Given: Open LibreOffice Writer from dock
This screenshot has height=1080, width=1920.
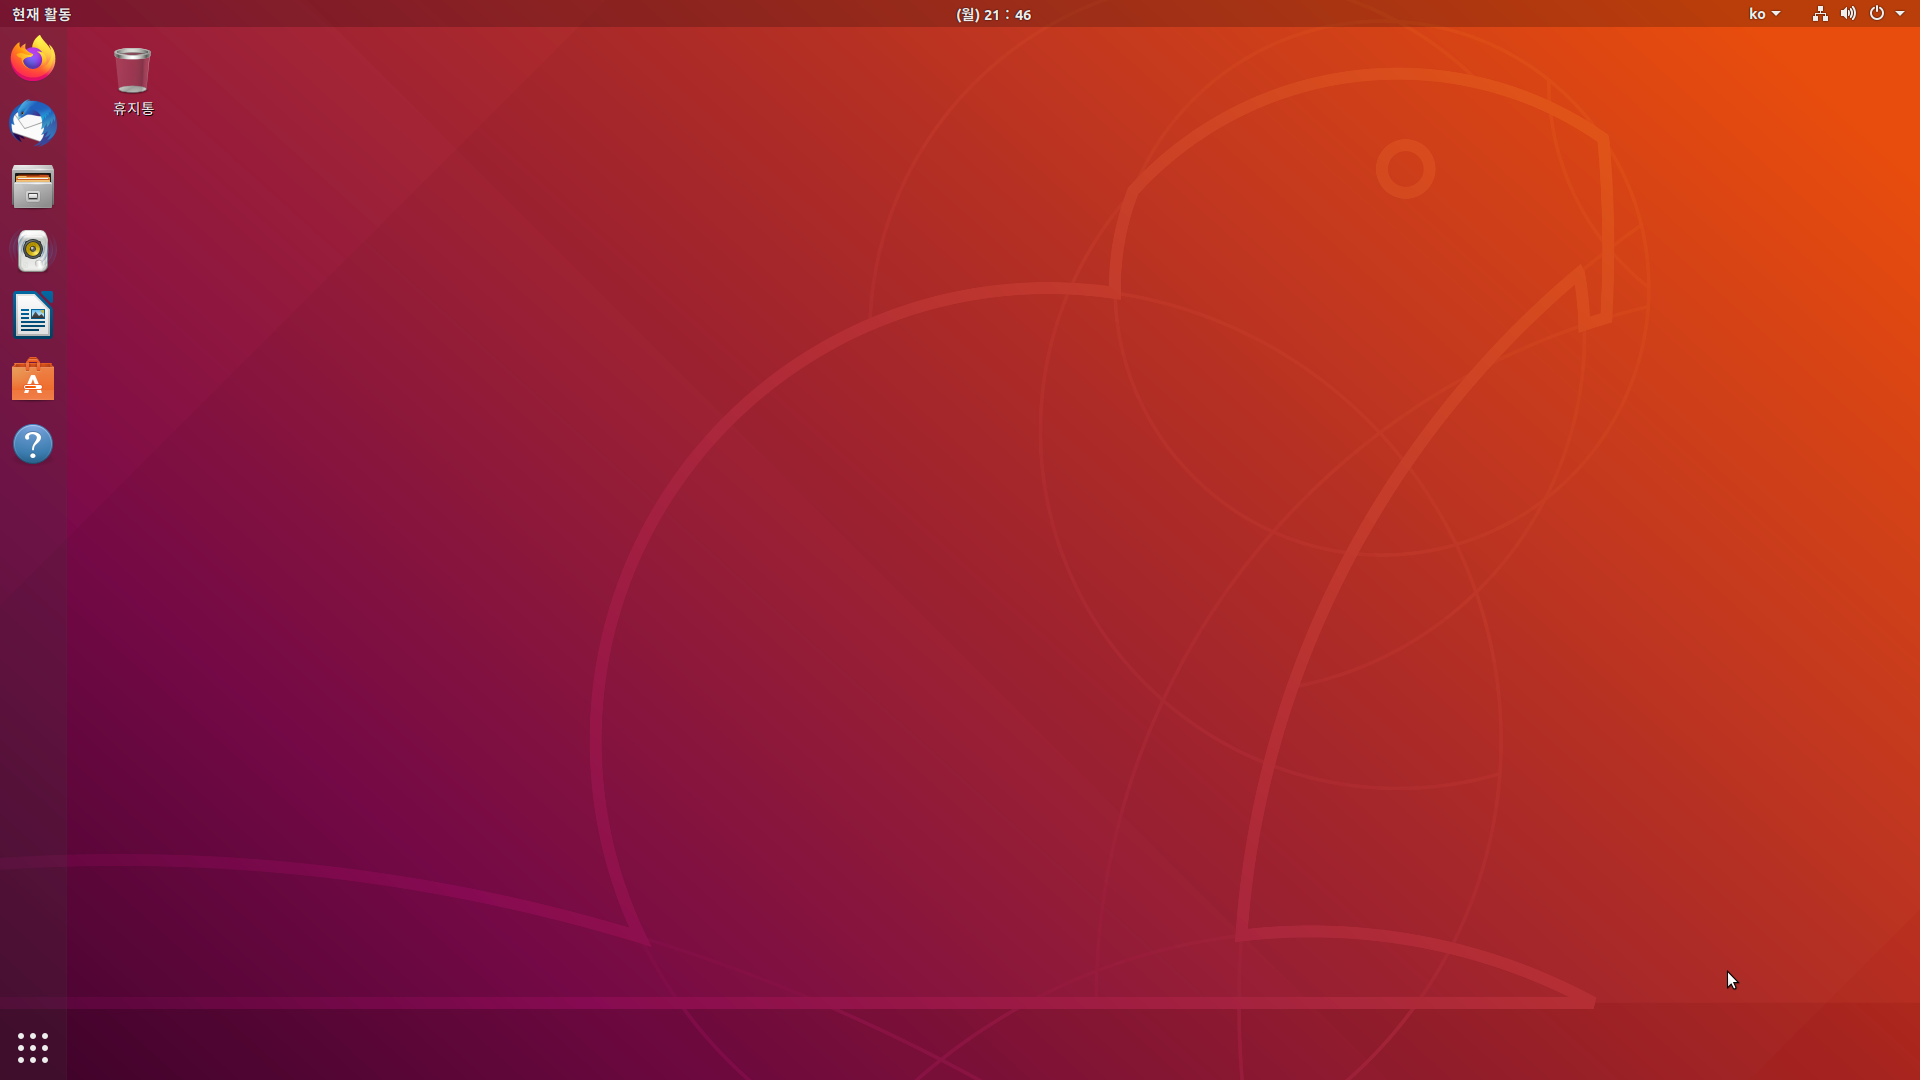Looking at the screenshot, I should click(33, 316).
